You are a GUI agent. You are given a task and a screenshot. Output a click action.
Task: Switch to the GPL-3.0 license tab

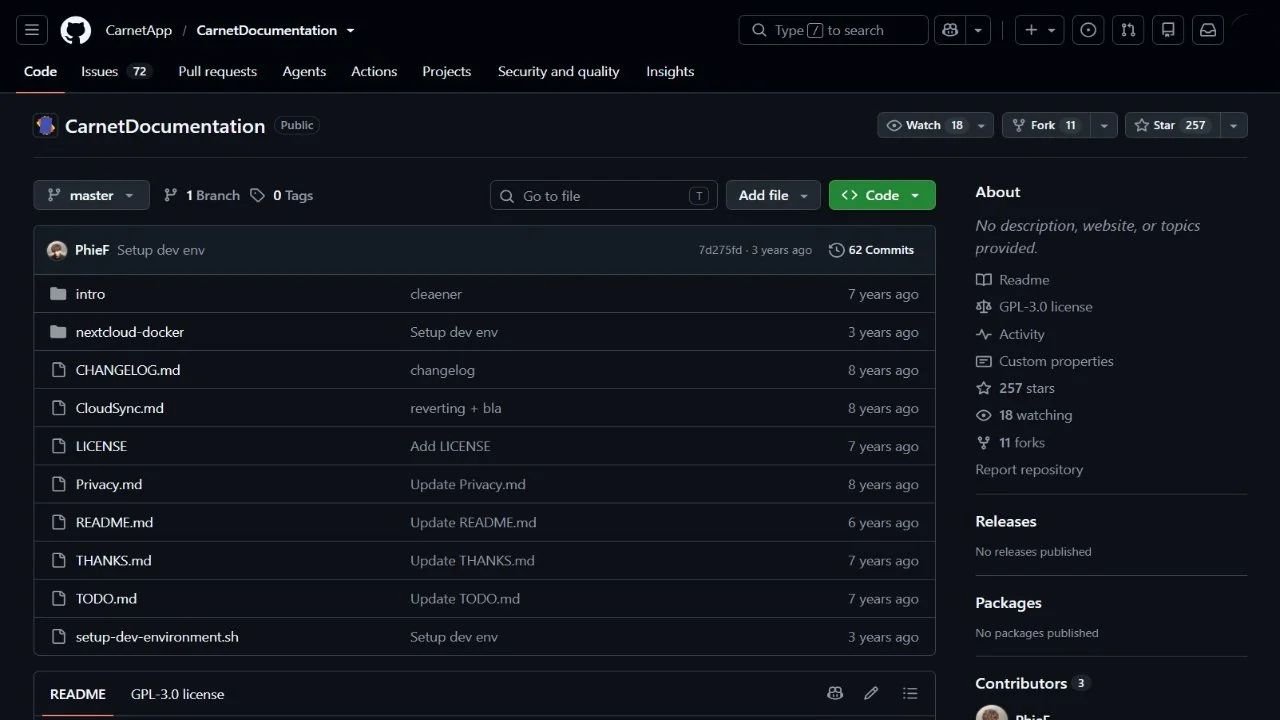coord(177,694)
